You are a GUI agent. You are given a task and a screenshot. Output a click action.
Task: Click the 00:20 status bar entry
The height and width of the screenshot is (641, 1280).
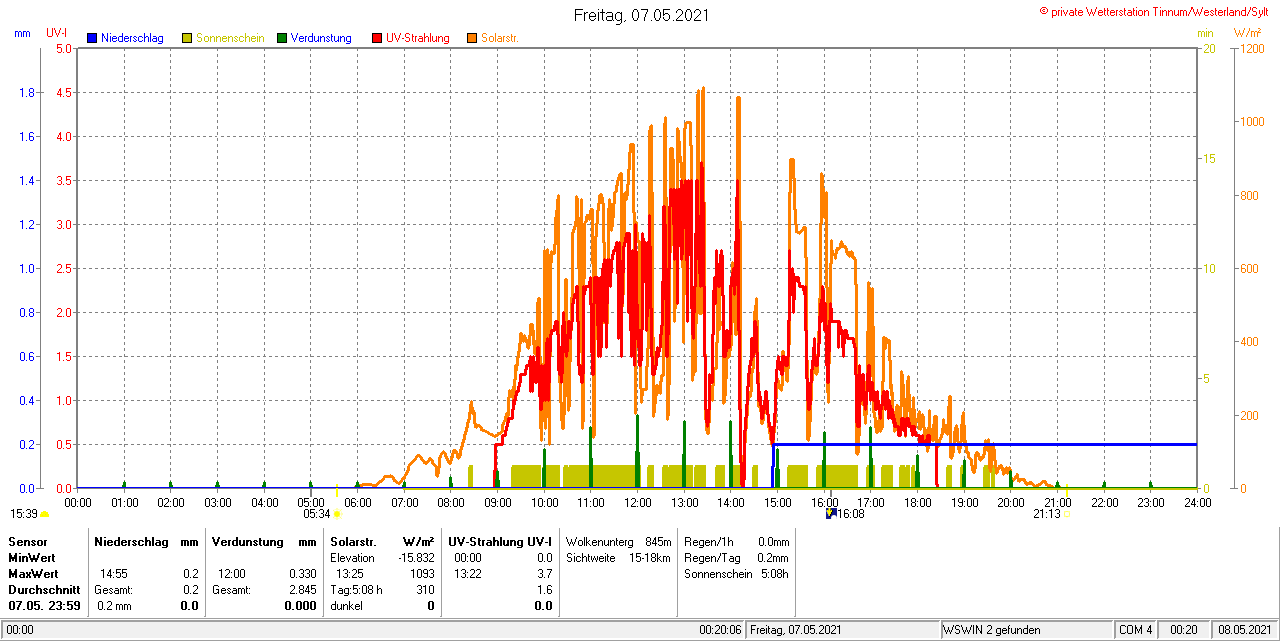[1184, 630]
